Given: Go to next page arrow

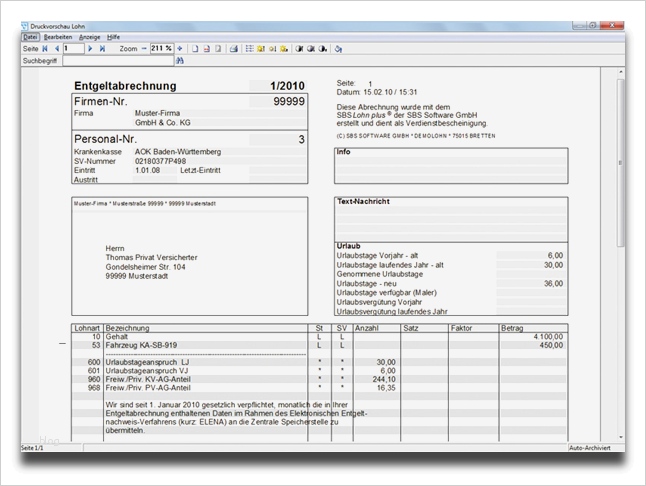Looking at the screenshot, I should [90, 49].
